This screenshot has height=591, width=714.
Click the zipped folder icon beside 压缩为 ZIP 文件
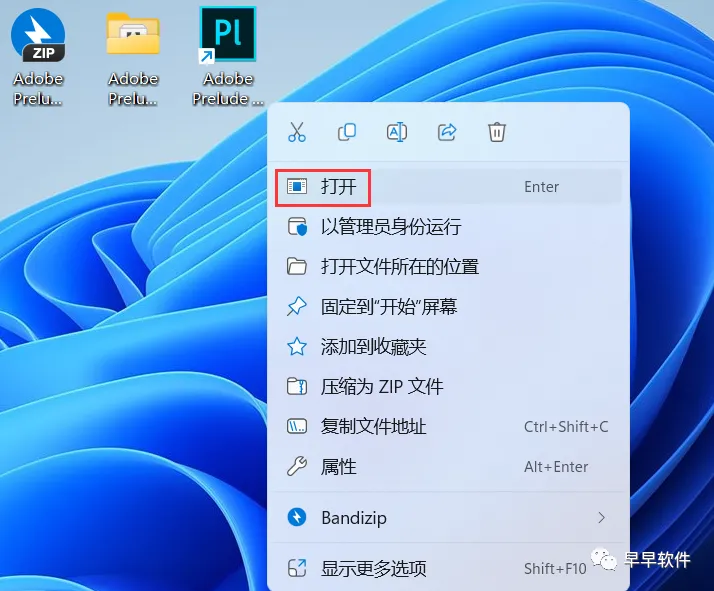pos(297,387)
